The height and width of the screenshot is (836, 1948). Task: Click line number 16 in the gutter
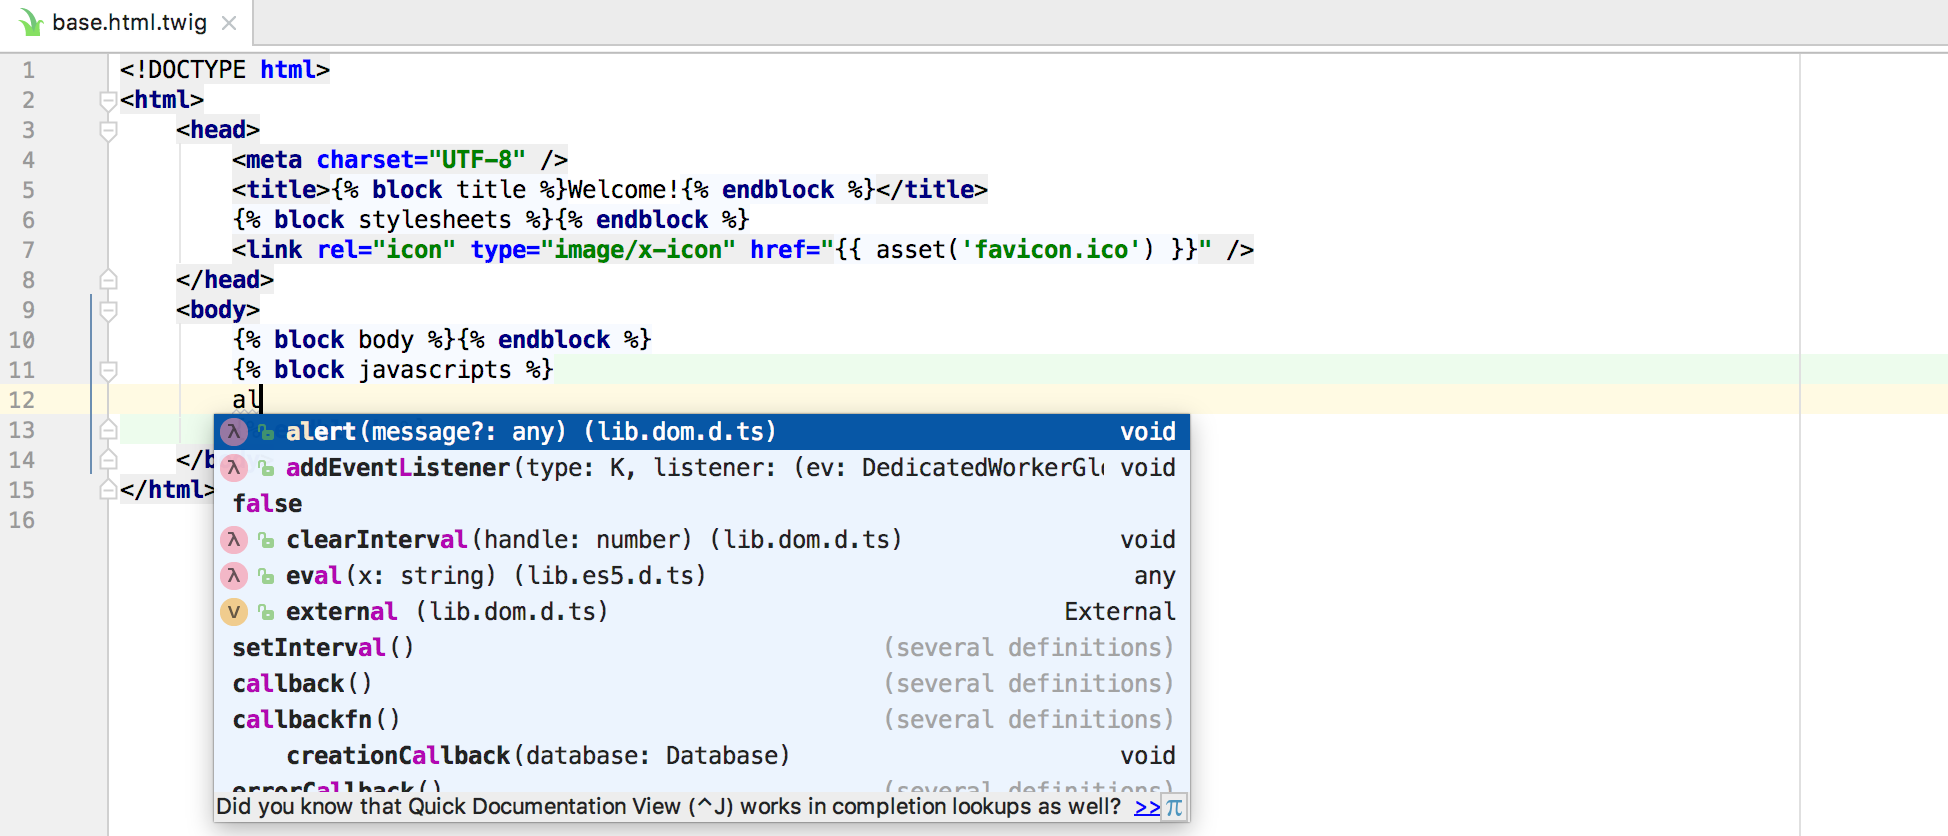22,520
